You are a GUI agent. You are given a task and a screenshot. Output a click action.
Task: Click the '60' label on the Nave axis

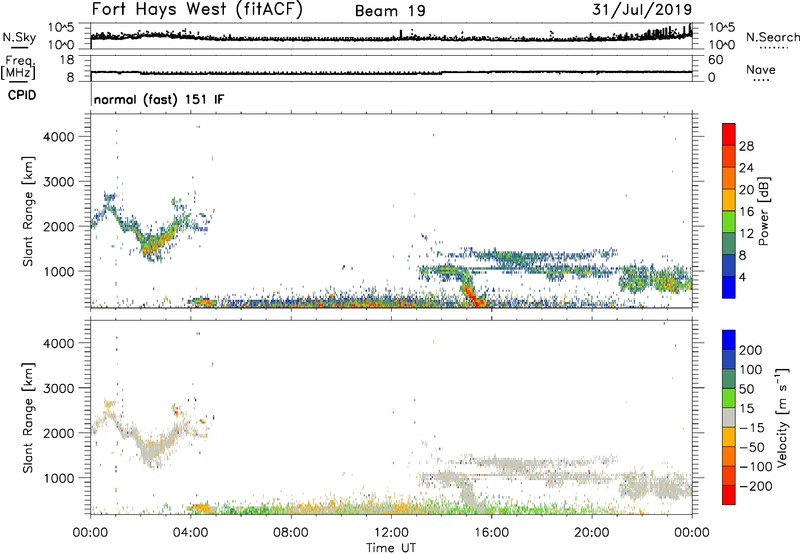click(715, 60)
